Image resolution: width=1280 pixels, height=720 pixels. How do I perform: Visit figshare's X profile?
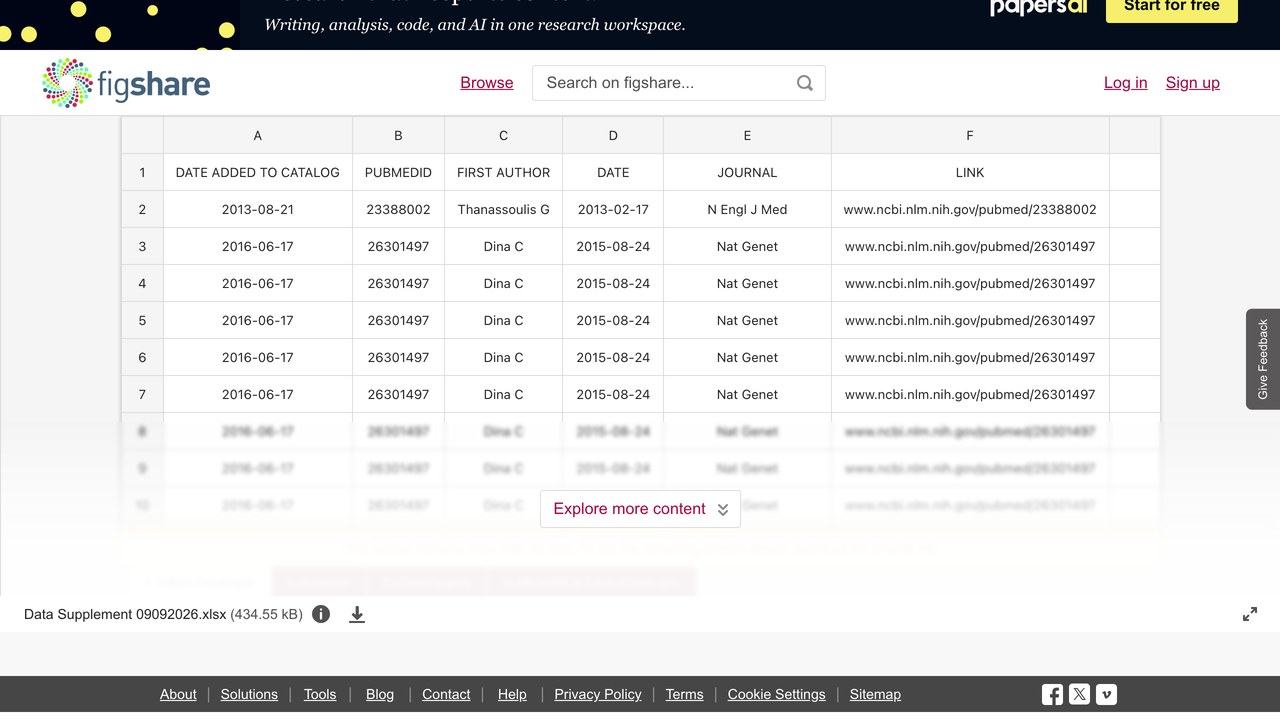1079,694
